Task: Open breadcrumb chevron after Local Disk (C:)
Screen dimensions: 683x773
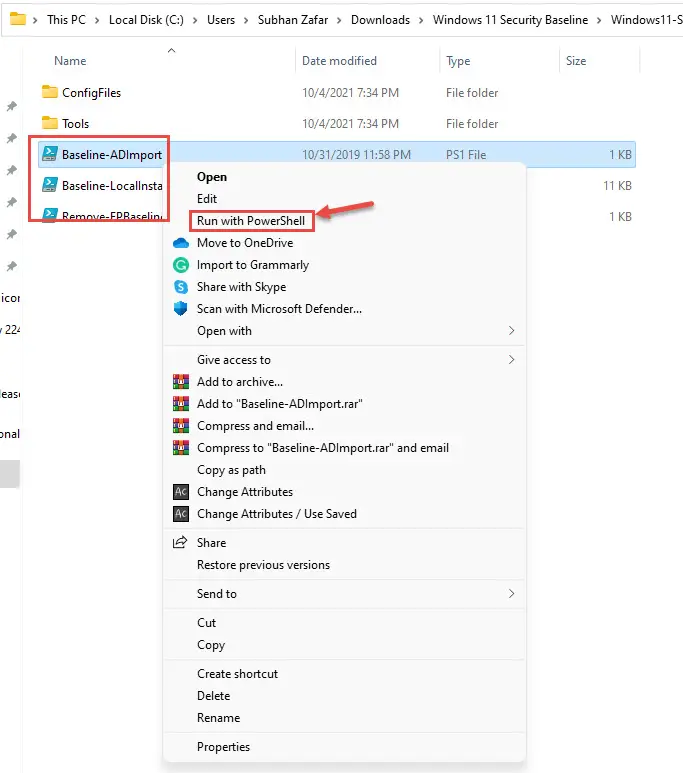Action: click(x=195, y=20)
